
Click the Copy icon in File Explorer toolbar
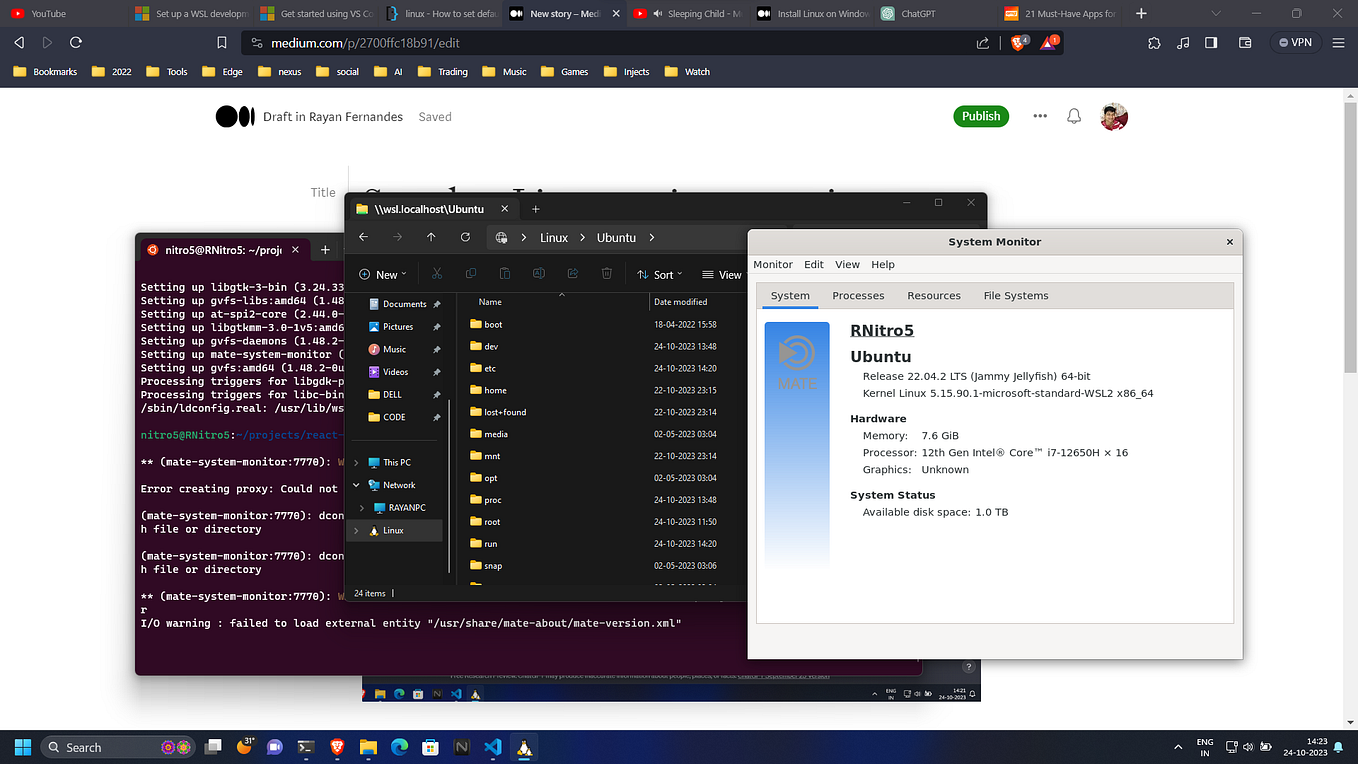pos(470,273)
